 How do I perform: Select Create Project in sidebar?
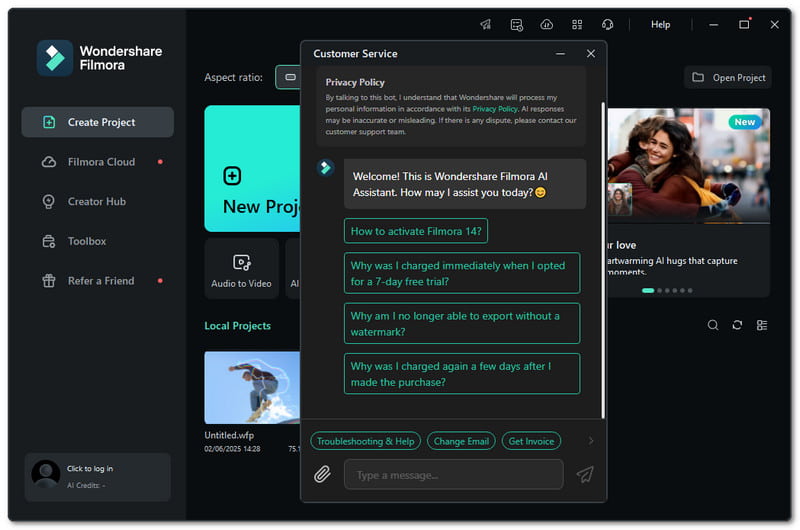click(97, 122)
